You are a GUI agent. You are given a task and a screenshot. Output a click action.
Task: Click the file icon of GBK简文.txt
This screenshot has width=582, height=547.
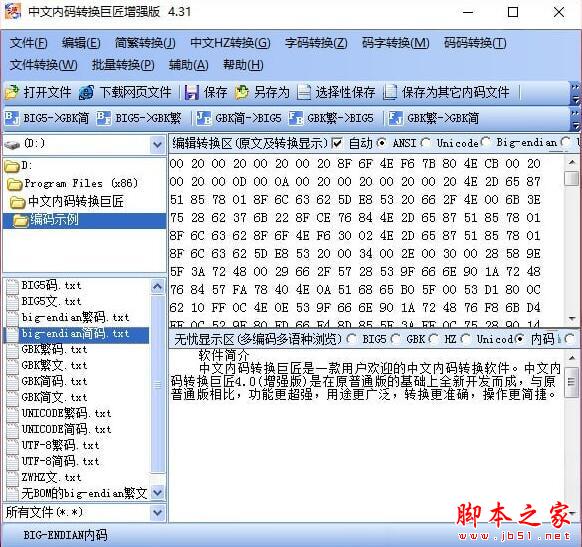pos(13,398)
